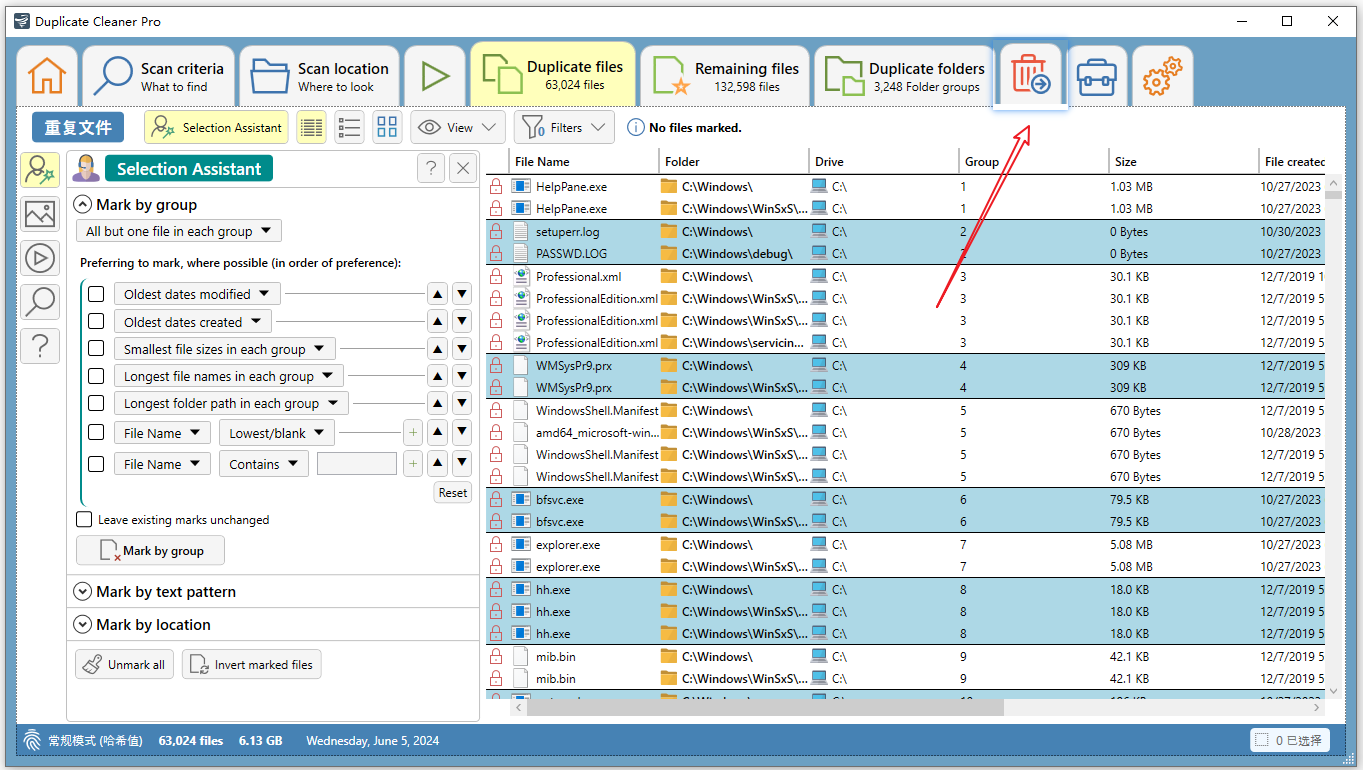This screenshot has height=770, width=1363.
Task: Click the Mark by group button
Action: point(150,550)
